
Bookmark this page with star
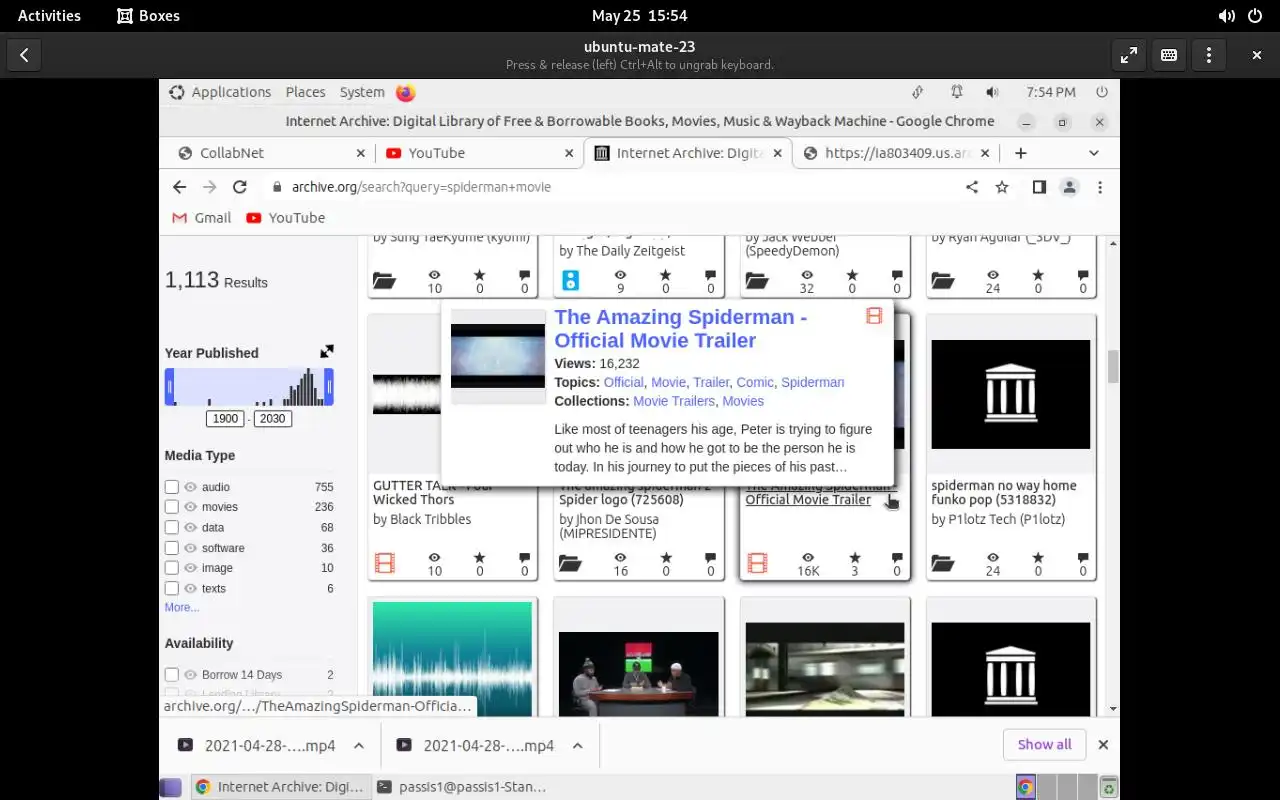[x=1002, y=187]
